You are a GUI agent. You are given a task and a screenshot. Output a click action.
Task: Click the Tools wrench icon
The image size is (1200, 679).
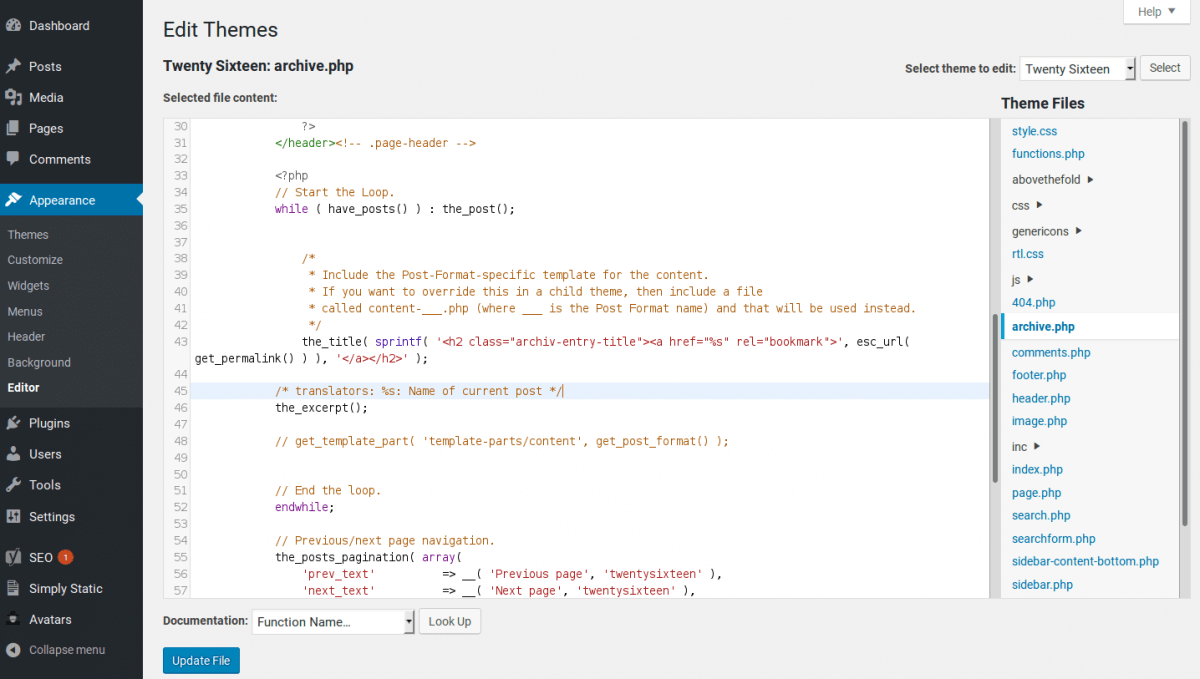click(14, 485)
